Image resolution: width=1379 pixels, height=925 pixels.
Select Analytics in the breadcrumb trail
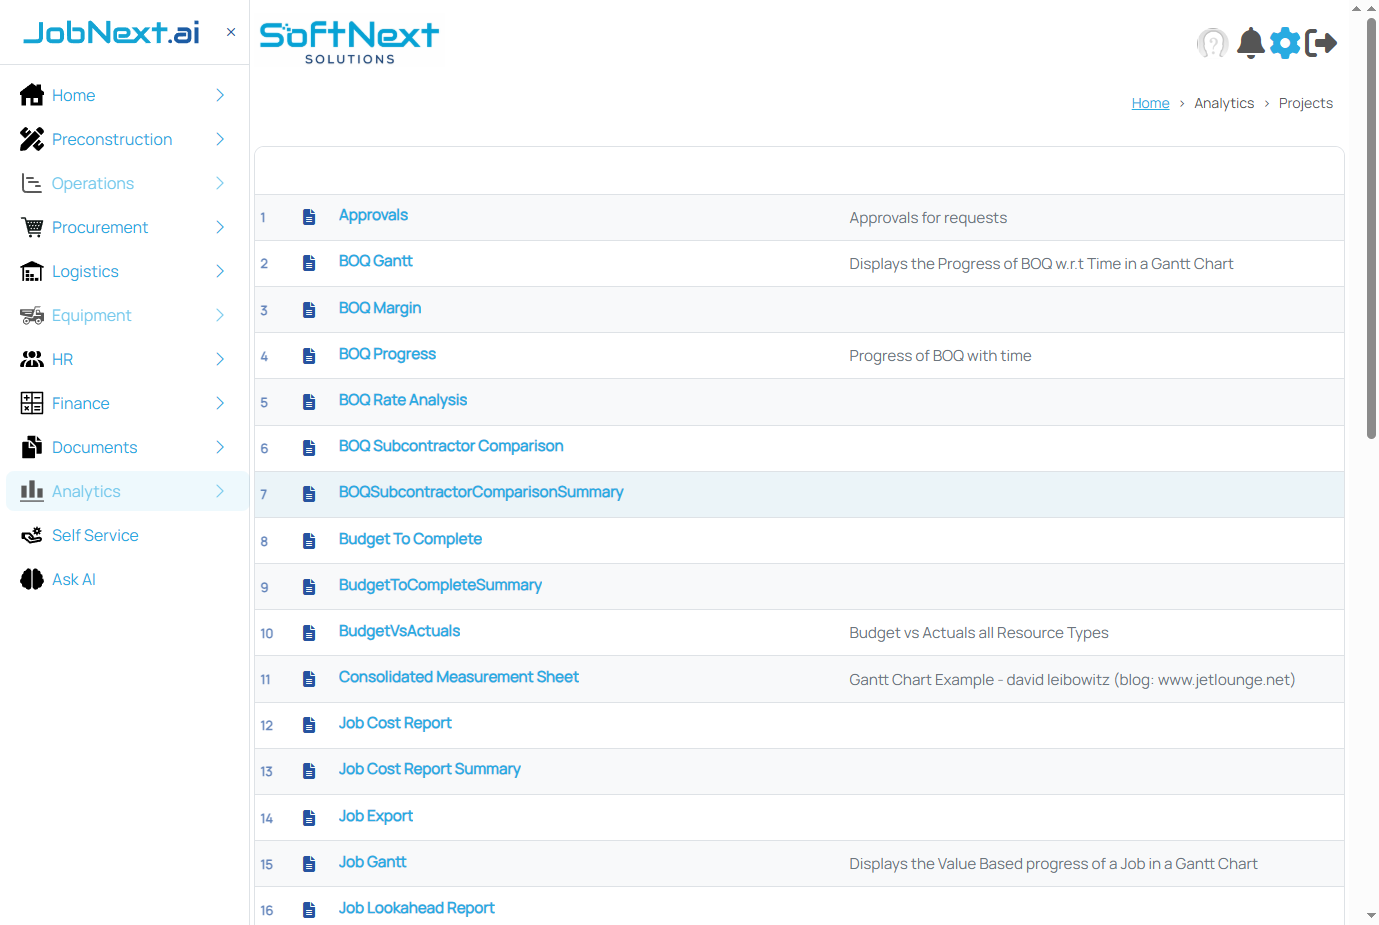[1224, 103]
